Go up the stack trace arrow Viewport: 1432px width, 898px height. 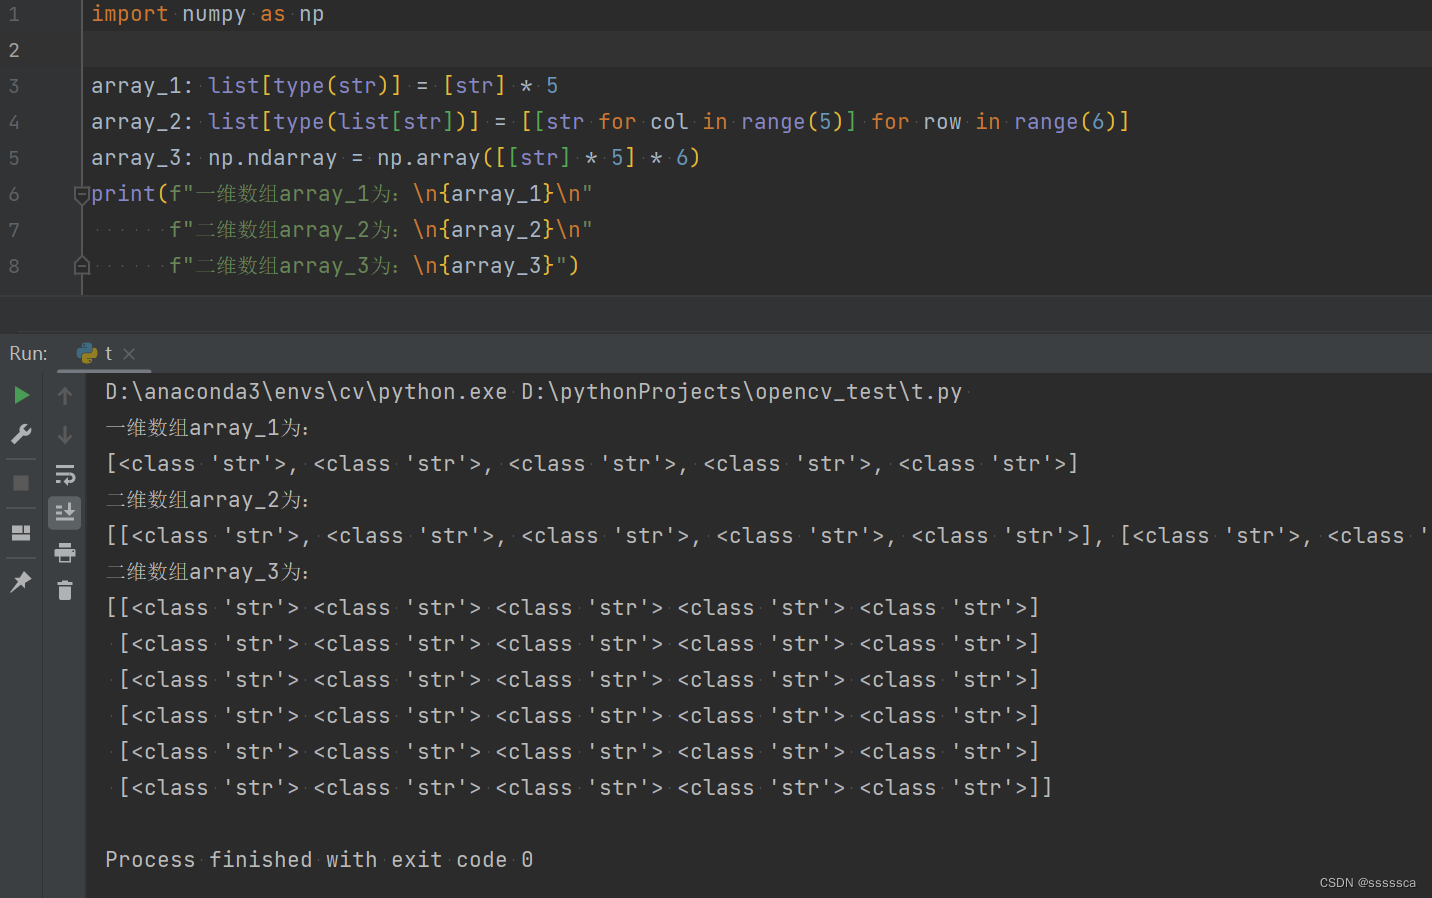[x=65, y=396]
